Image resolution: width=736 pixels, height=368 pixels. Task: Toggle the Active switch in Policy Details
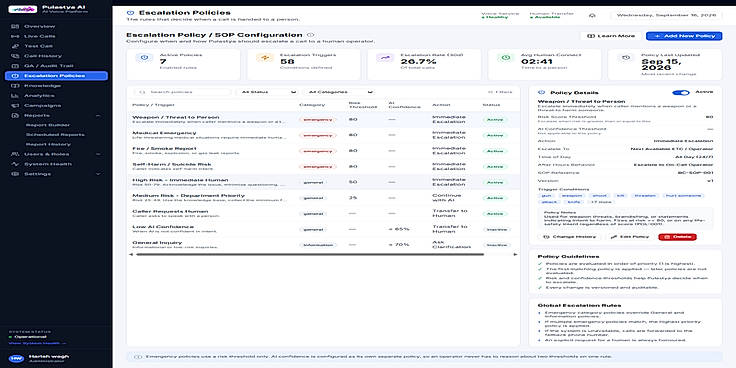(681, 93)
